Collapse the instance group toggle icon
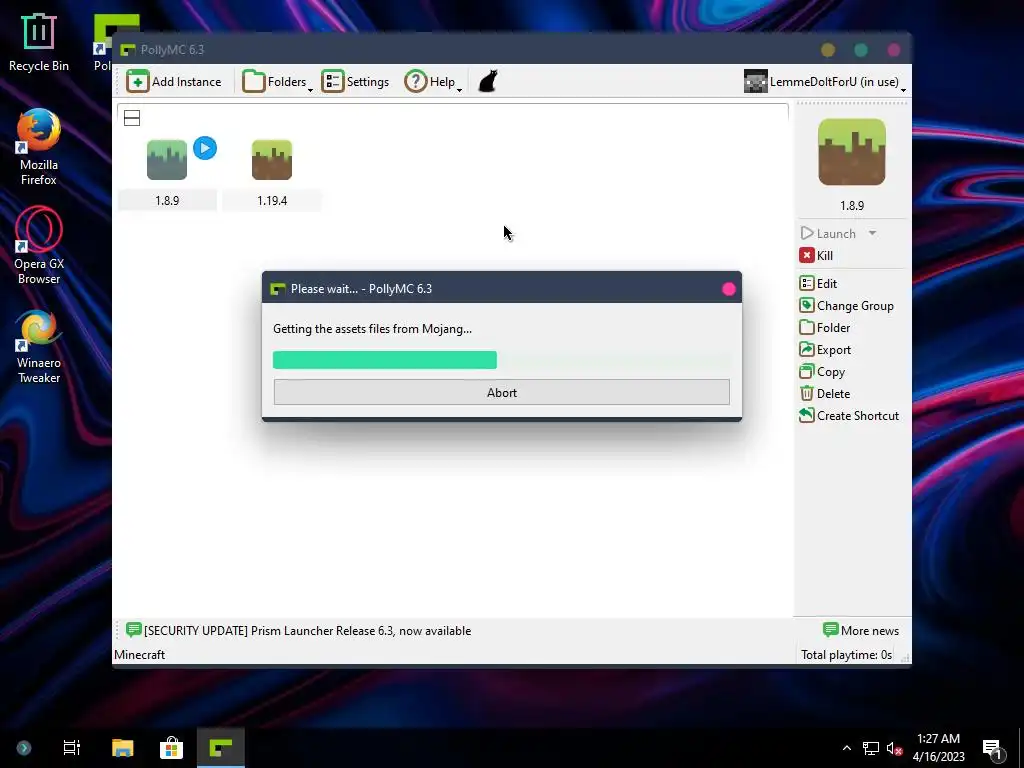The image size is (1024, 768). click(x=132, y=118)
